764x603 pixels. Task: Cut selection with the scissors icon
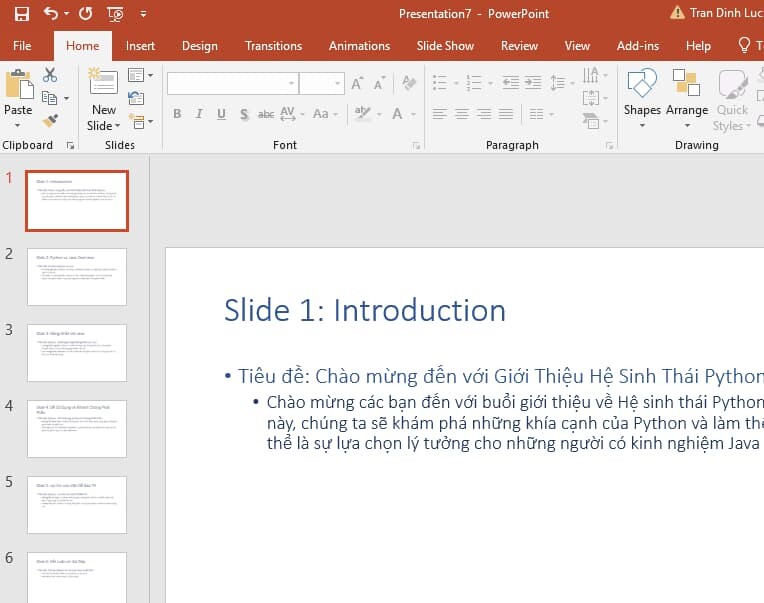[x=50, y=75]
